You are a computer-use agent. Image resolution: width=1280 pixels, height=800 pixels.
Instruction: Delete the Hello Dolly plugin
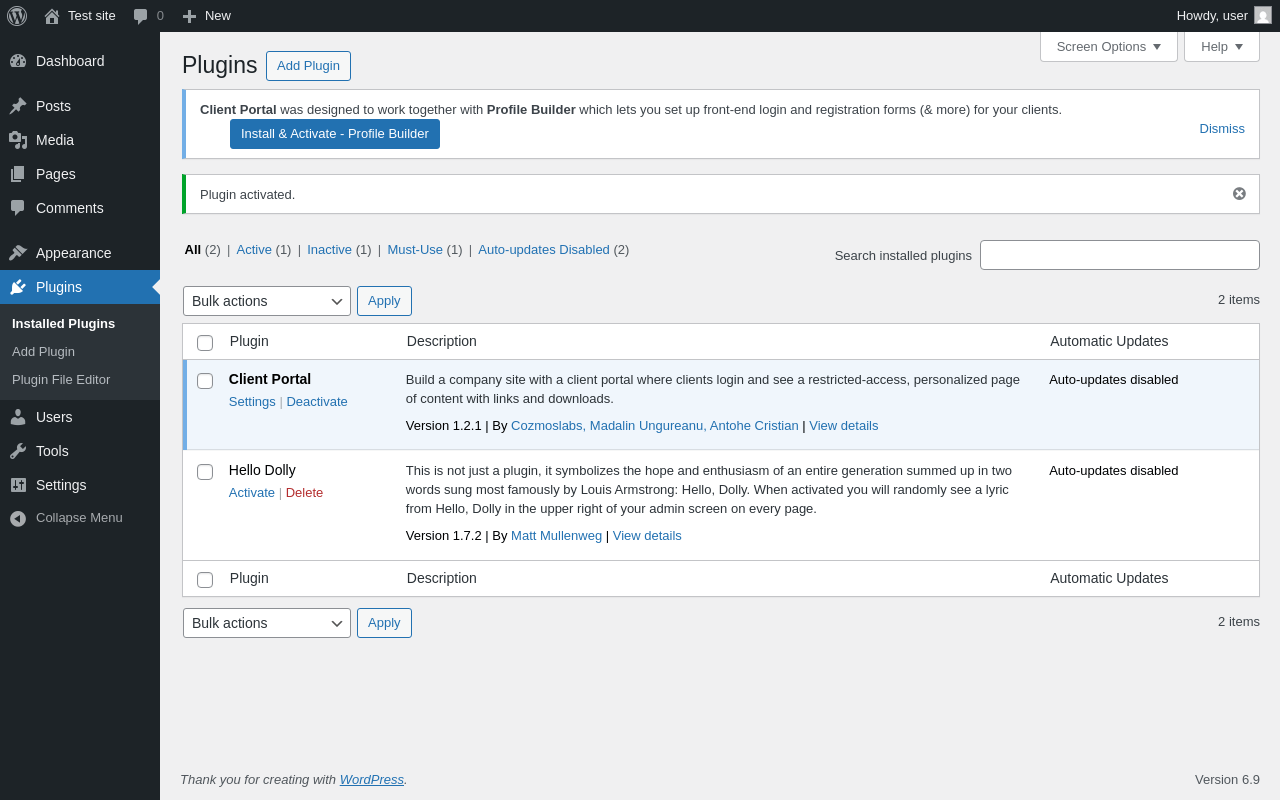pyautogui.click(x=304, y=493)
